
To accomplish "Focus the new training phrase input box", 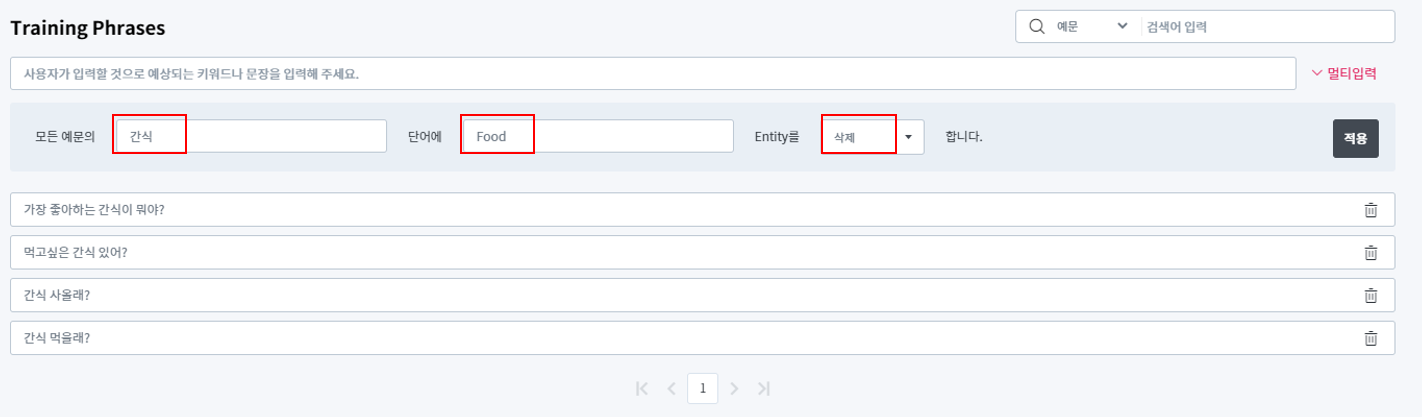I will [653, 74].
